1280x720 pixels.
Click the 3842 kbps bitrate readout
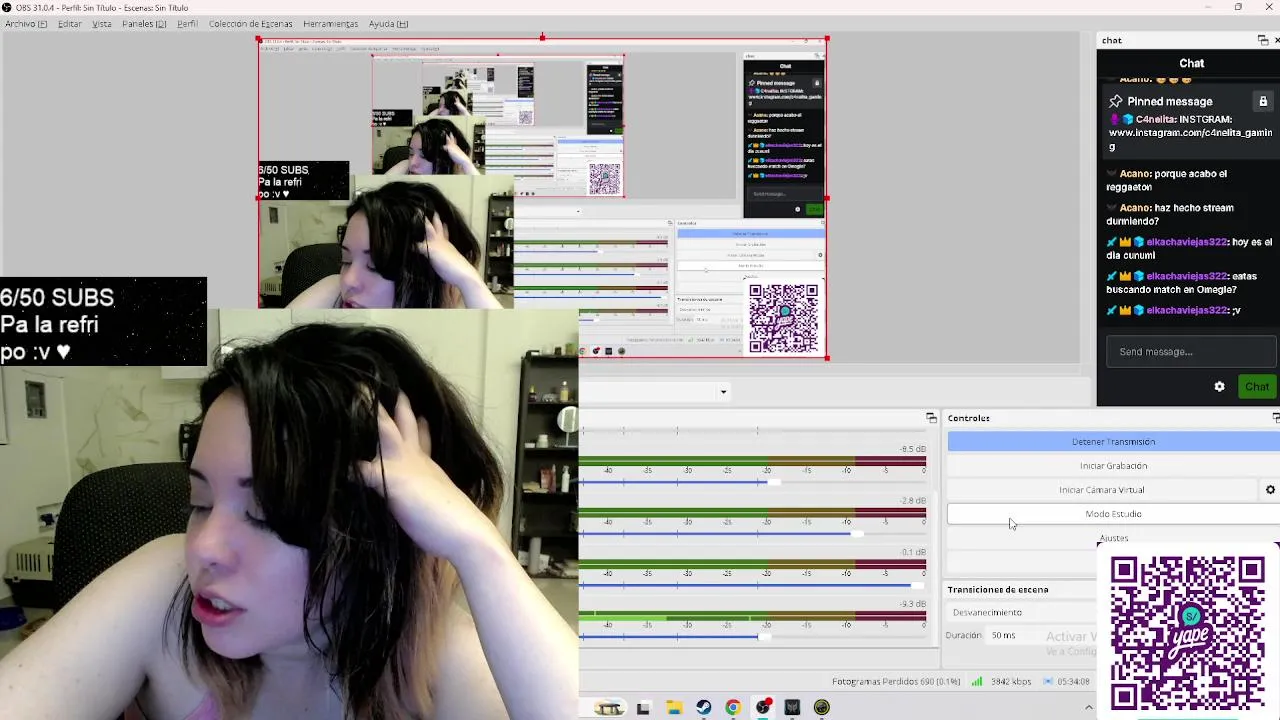coord(1011,682)
